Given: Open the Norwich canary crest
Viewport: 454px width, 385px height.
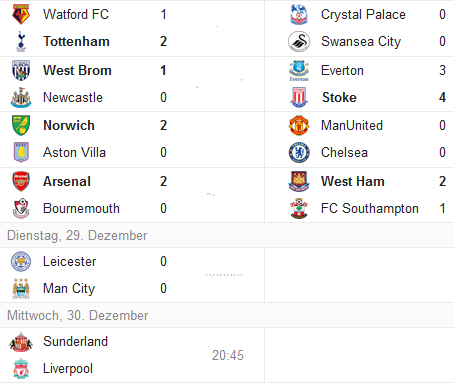Looking at the screenshot, I should click(x=21, y=125).
